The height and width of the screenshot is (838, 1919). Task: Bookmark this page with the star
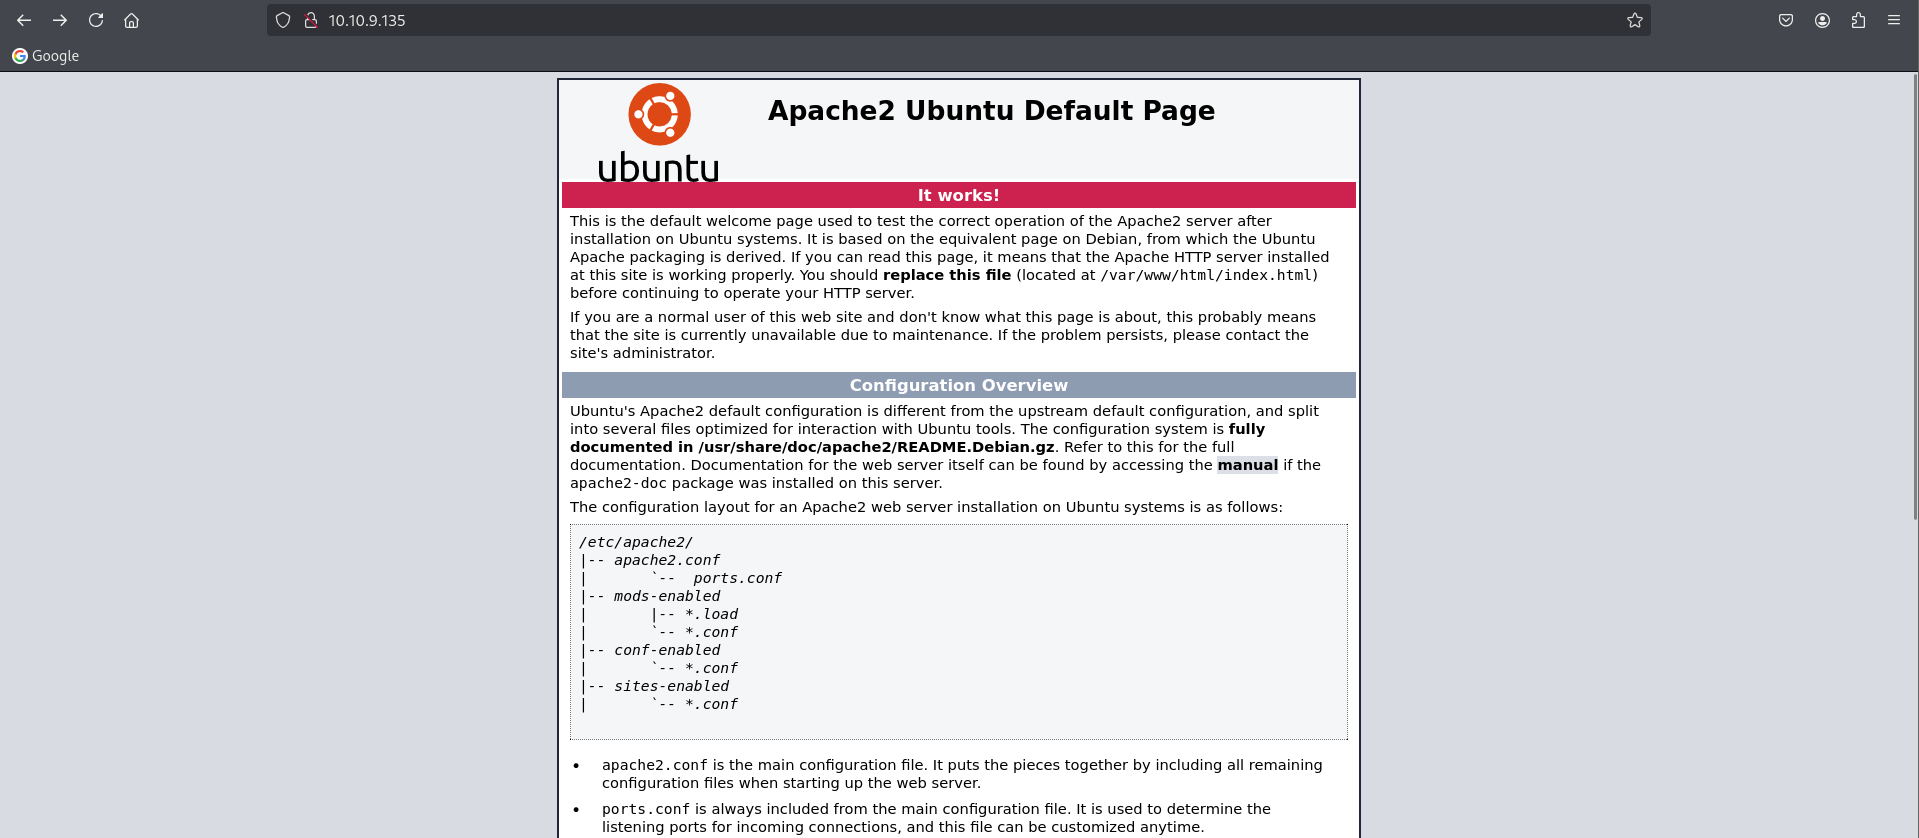(x=1635, y=20)
